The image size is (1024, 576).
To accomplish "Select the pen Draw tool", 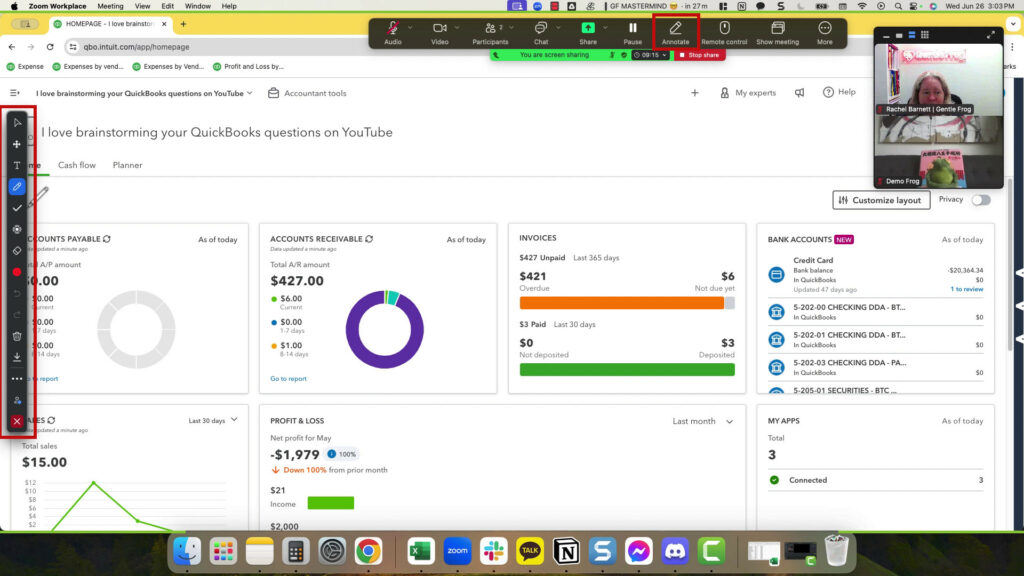I will click(17, 186).
